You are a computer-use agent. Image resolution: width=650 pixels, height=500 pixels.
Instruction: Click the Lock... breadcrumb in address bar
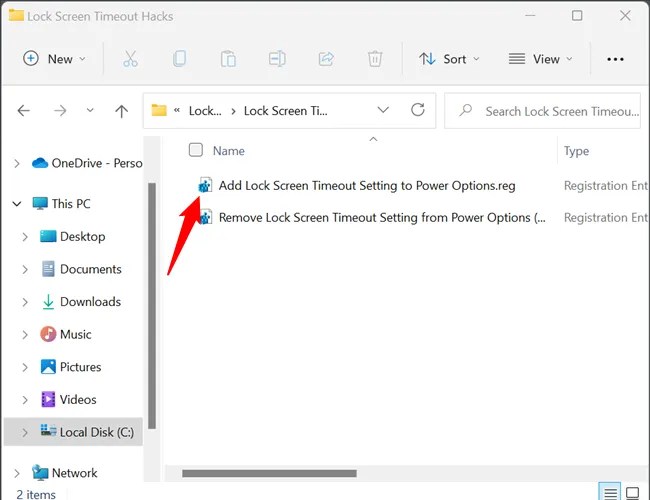pyautogui.click(x=205, y=111)
